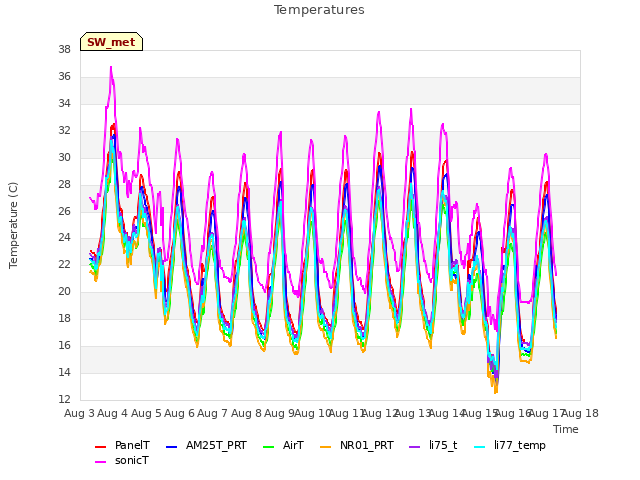This screenshot has width=640, height=480.
Task: Click the cyan li77_temp color marker
Action: point(480,447)
